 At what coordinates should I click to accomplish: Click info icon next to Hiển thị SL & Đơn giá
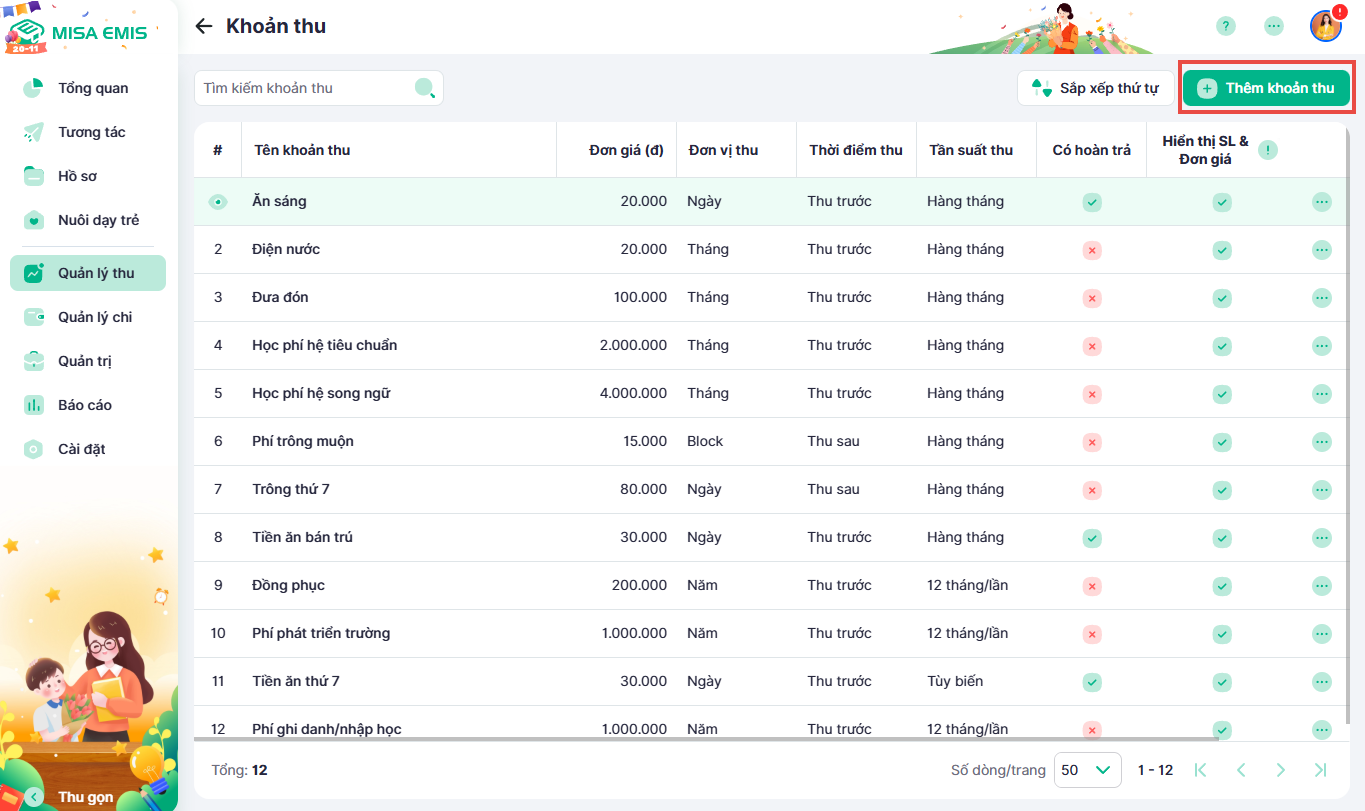(1268, 150)
